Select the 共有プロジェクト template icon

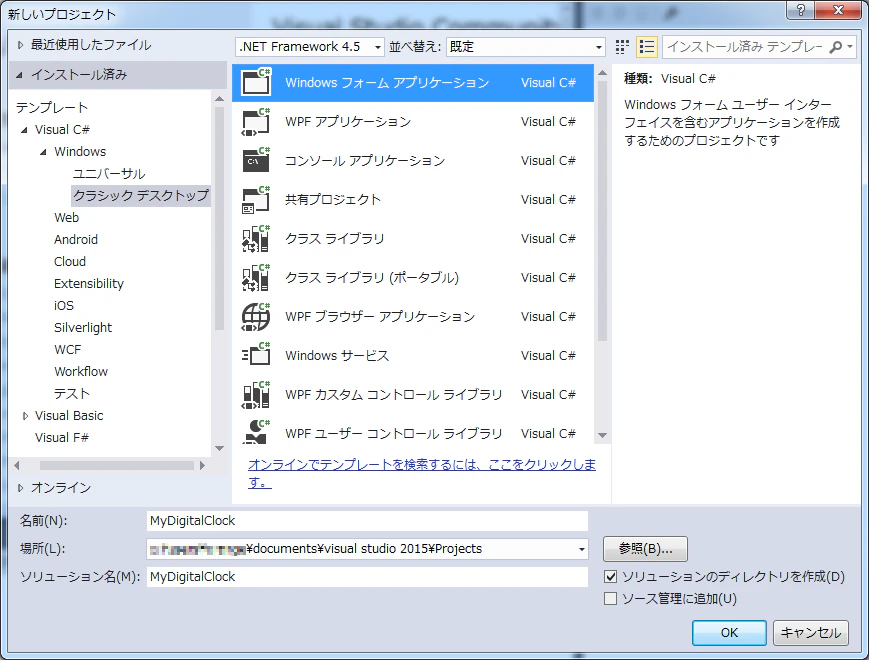pos(255,200)
